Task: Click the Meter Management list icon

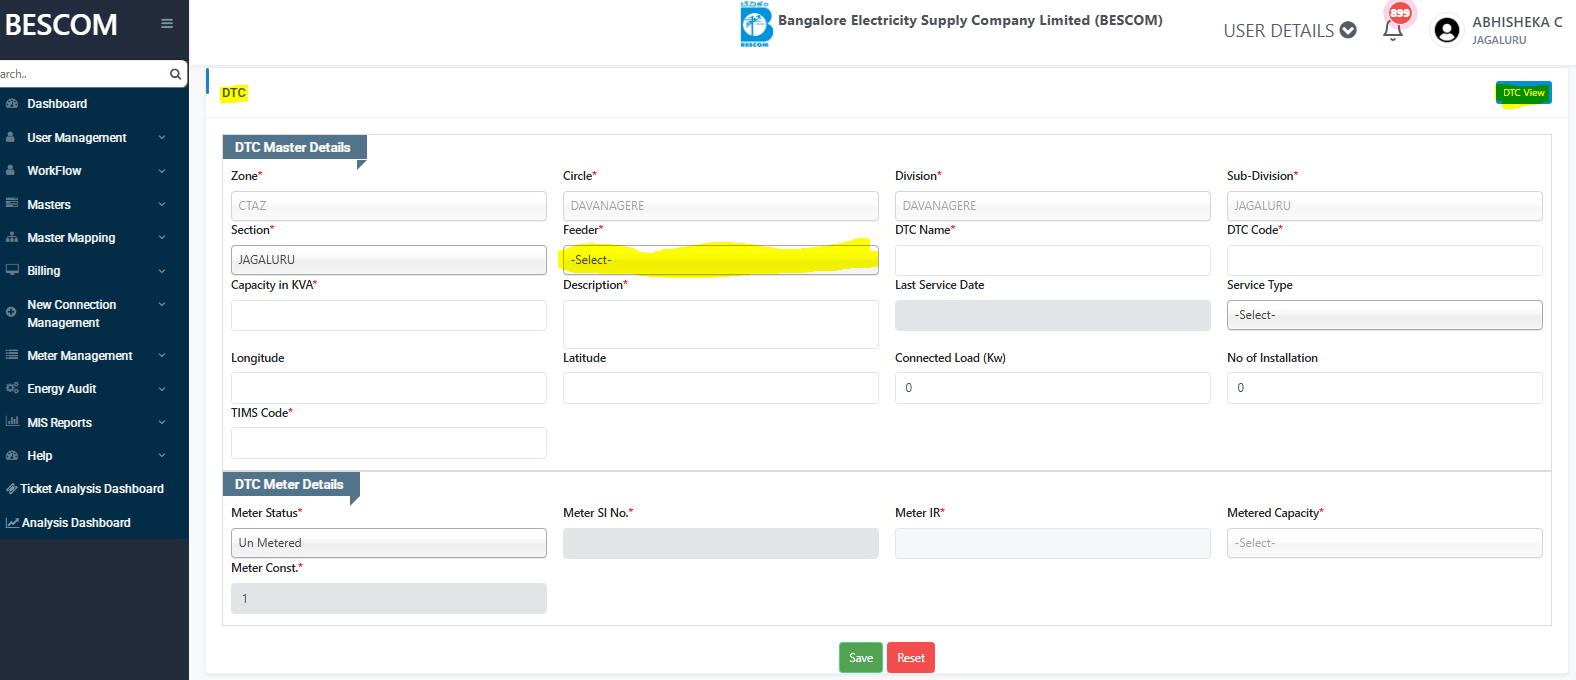Action: [12, 355]
